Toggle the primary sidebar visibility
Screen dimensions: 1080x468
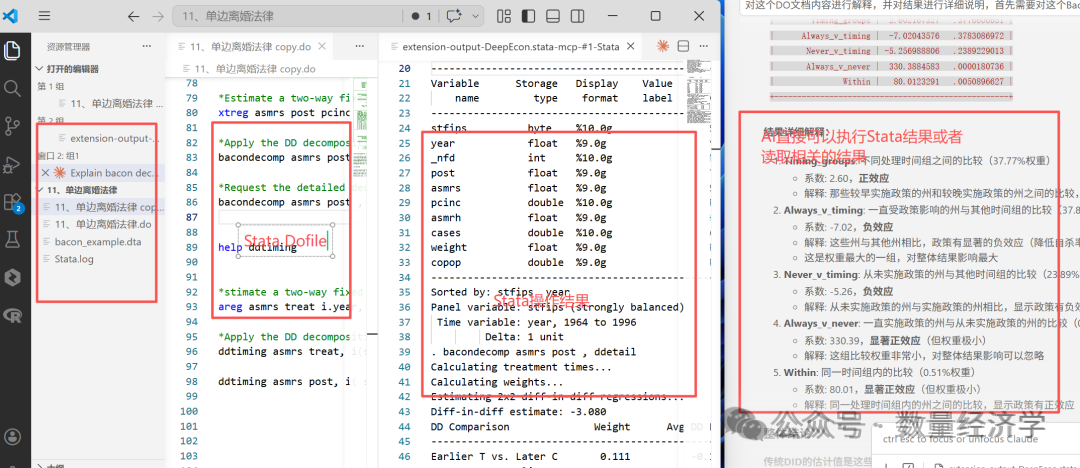click(528, 16)
